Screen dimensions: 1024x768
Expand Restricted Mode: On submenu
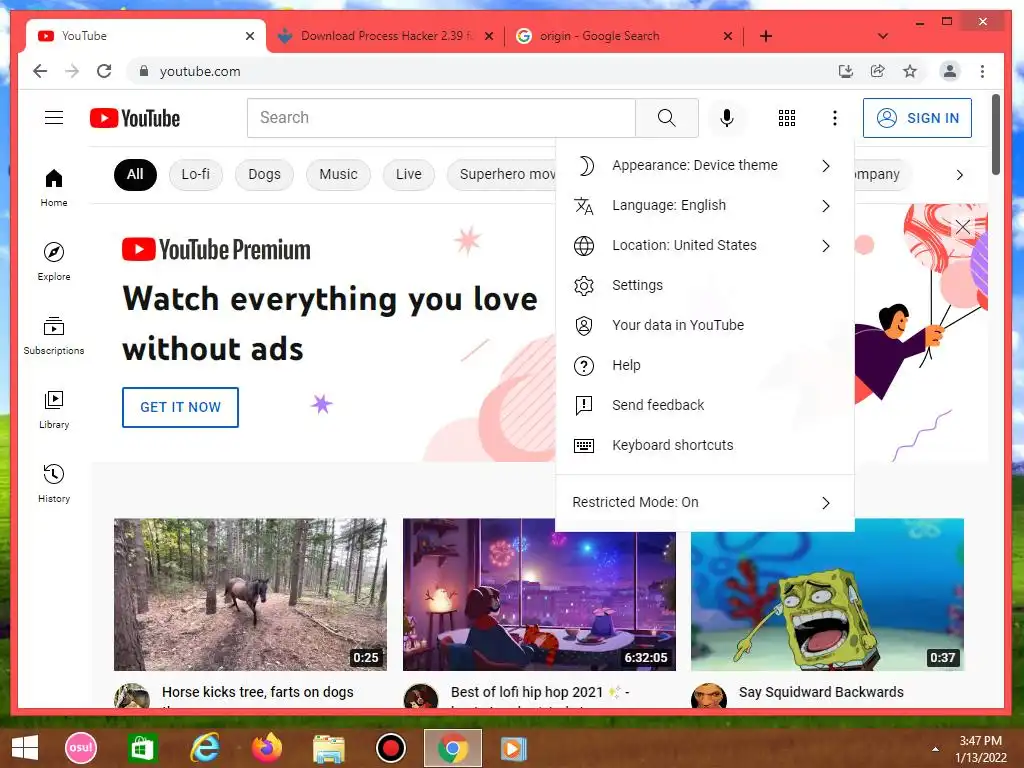pyautogui.click(x=705, y=502)
